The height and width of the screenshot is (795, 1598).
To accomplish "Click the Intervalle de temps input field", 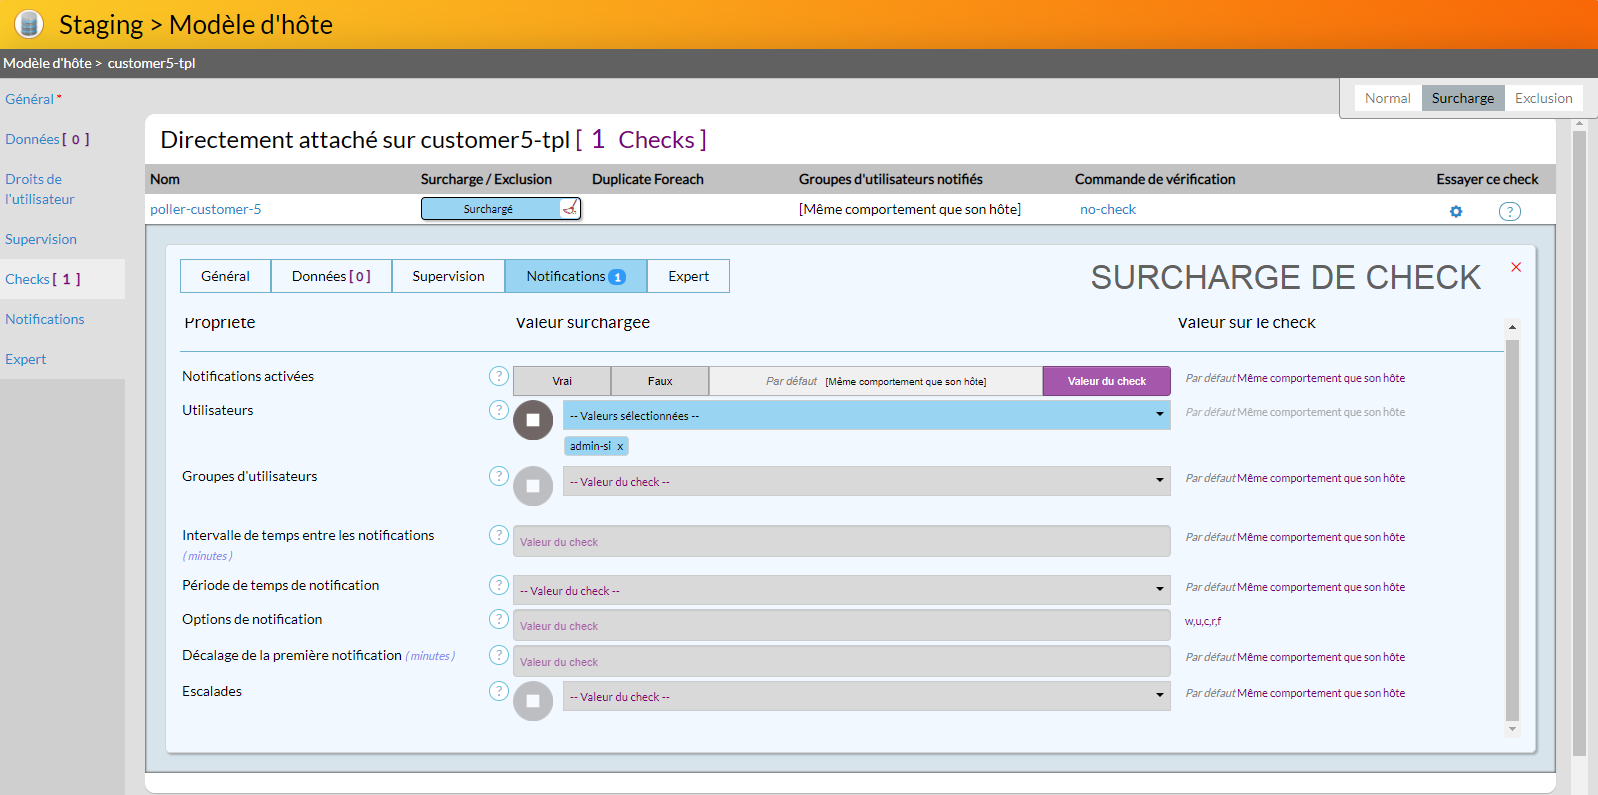I will pos(841,541).
